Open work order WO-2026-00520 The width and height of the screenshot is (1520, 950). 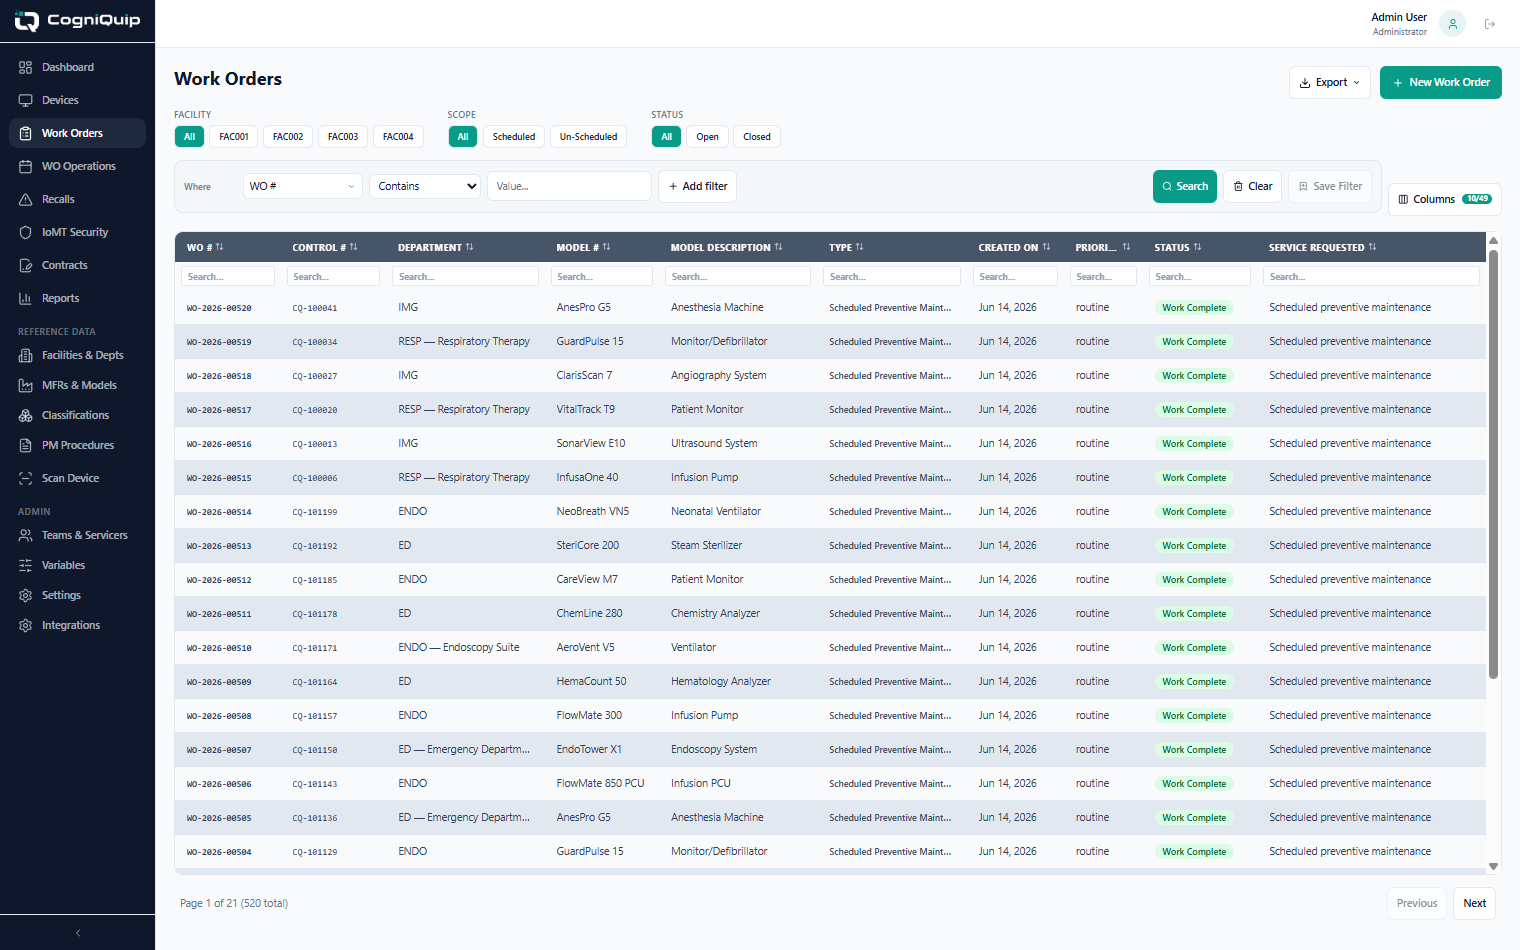pos(219,308)
